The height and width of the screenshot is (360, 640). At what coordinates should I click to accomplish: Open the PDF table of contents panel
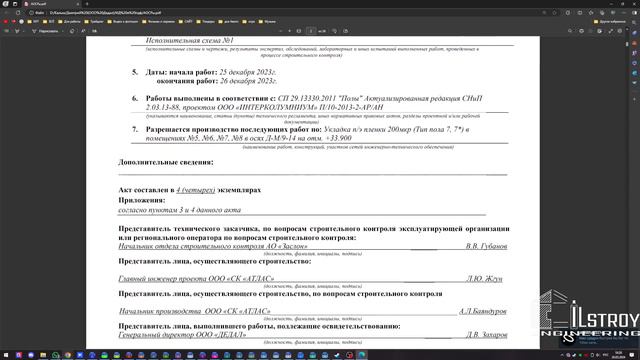[6, 31]
